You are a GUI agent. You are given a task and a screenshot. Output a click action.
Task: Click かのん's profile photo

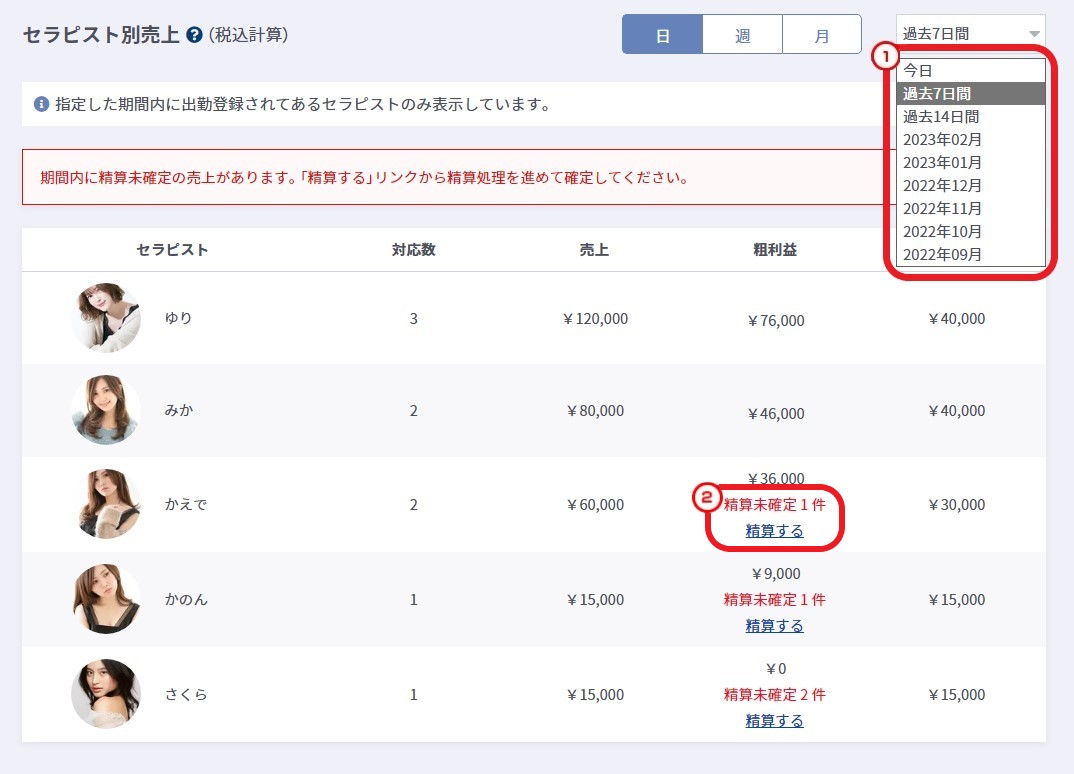coord(106,599)
